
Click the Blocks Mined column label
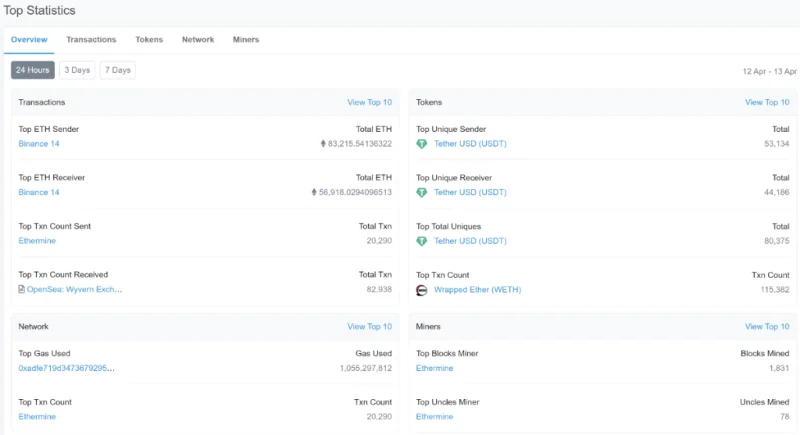(x=765, y=353)
